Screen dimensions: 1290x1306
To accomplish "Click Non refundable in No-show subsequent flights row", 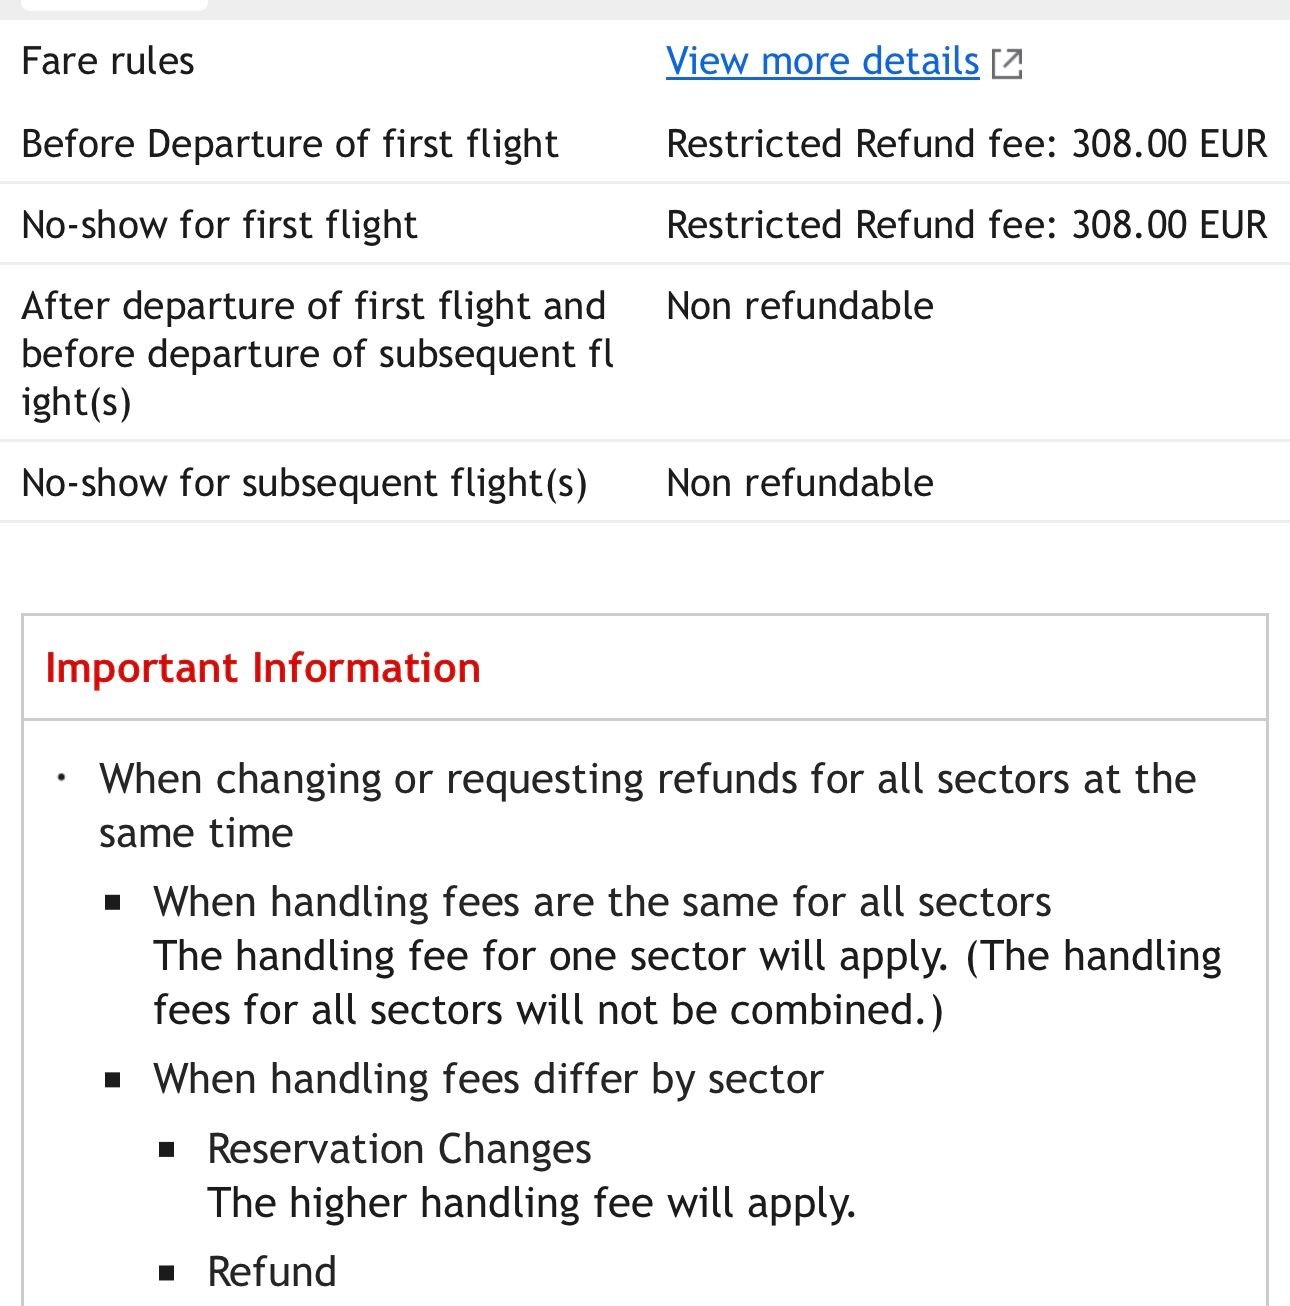I will [800, 483].
